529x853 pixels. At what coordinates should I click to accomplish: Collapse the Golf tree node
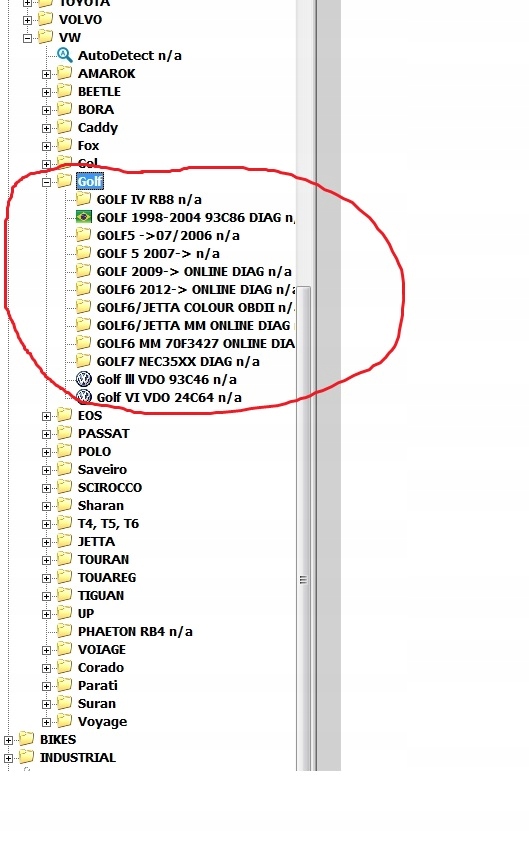click(x=46, y=182)
